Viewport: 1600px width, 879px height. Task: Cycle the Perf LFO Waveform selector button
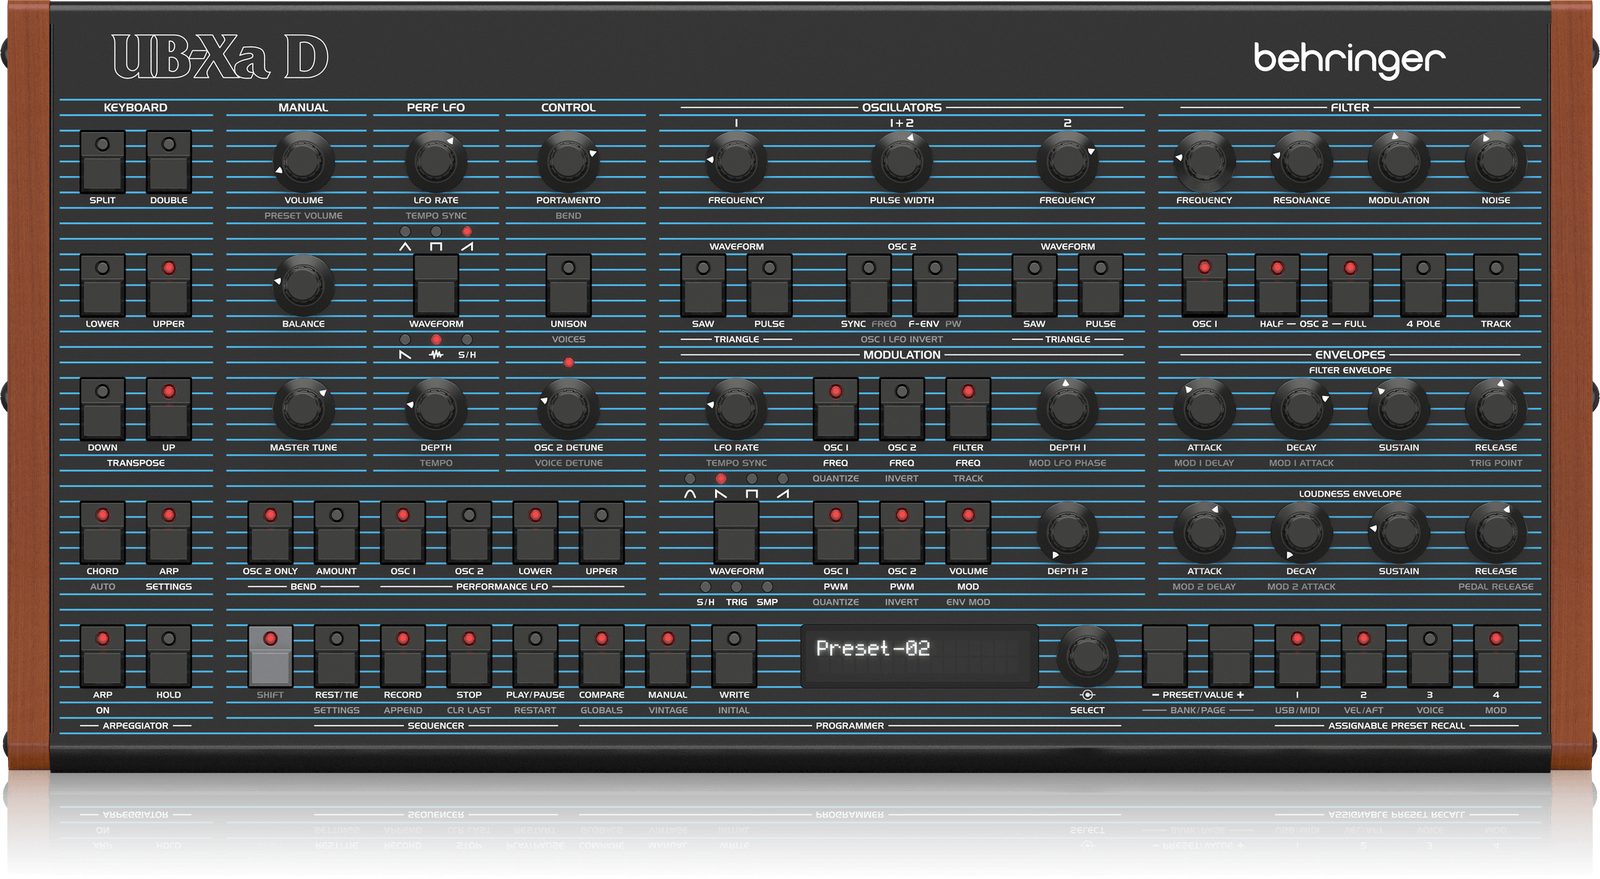[436, 286]
